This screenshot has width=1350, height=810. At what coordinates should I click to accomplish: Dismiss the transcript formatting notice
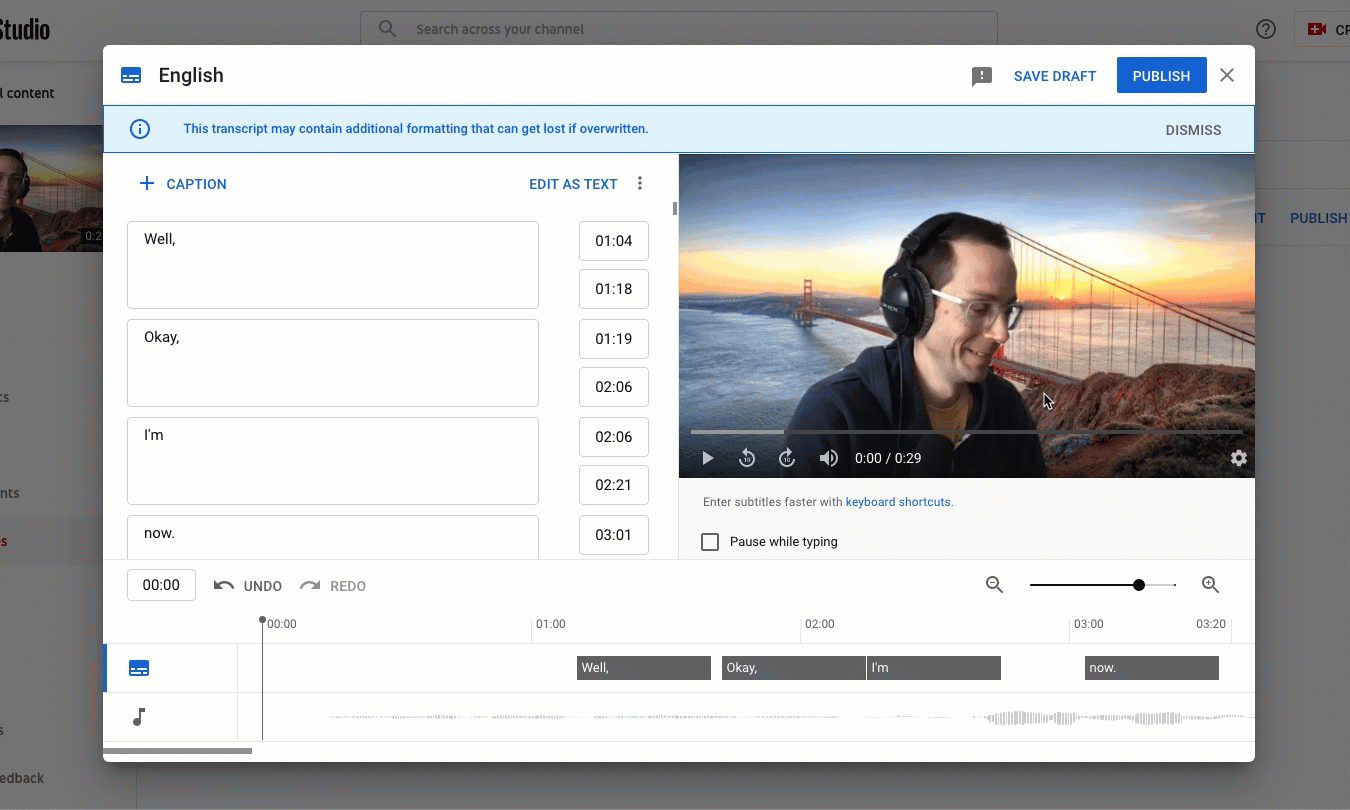coord(1193,129)
